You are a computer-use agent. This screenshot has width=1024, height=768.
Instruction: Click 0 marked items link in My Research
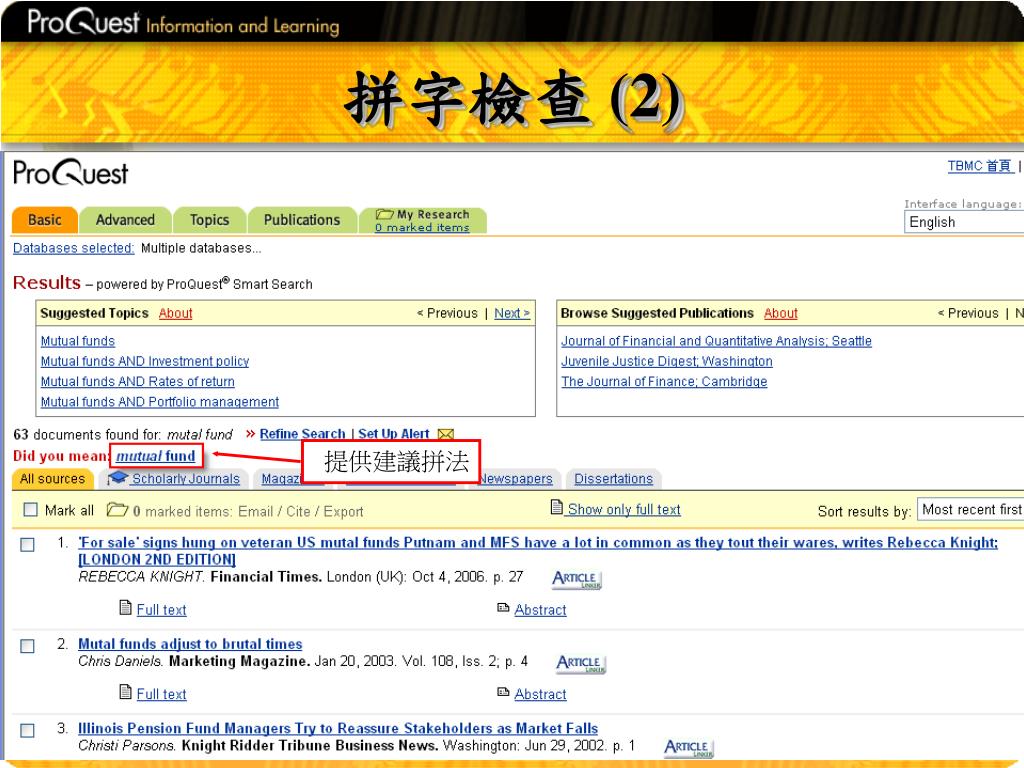tap(422, 227)
